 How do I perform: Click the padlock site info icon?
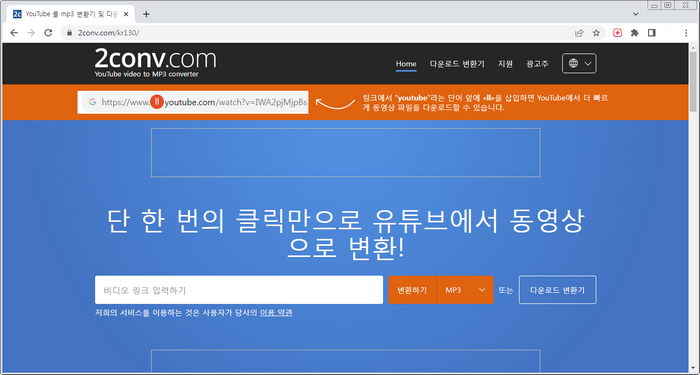point(69,33)
